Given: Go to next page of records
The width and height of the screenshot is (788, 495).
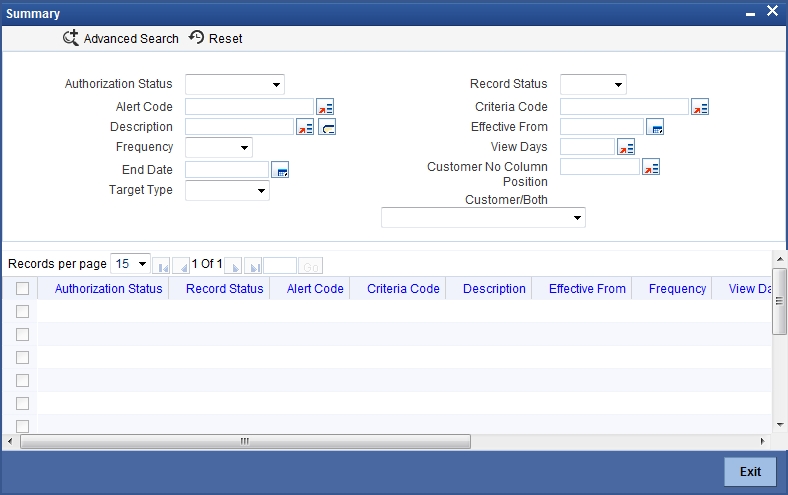Looking at the screenshot, I should (233, 266).
